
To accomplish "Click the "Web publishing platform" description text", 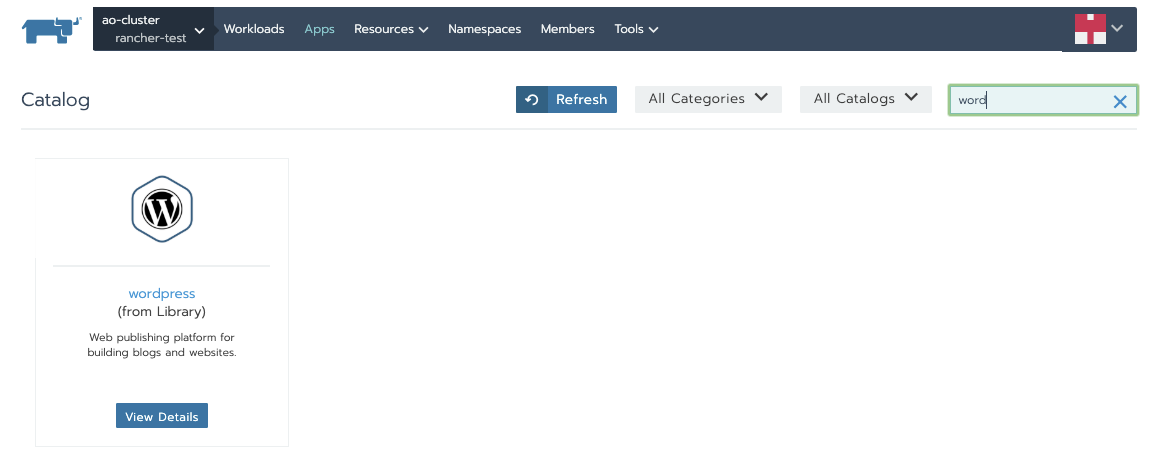I will pyautogui.click(x=161, y=345).
